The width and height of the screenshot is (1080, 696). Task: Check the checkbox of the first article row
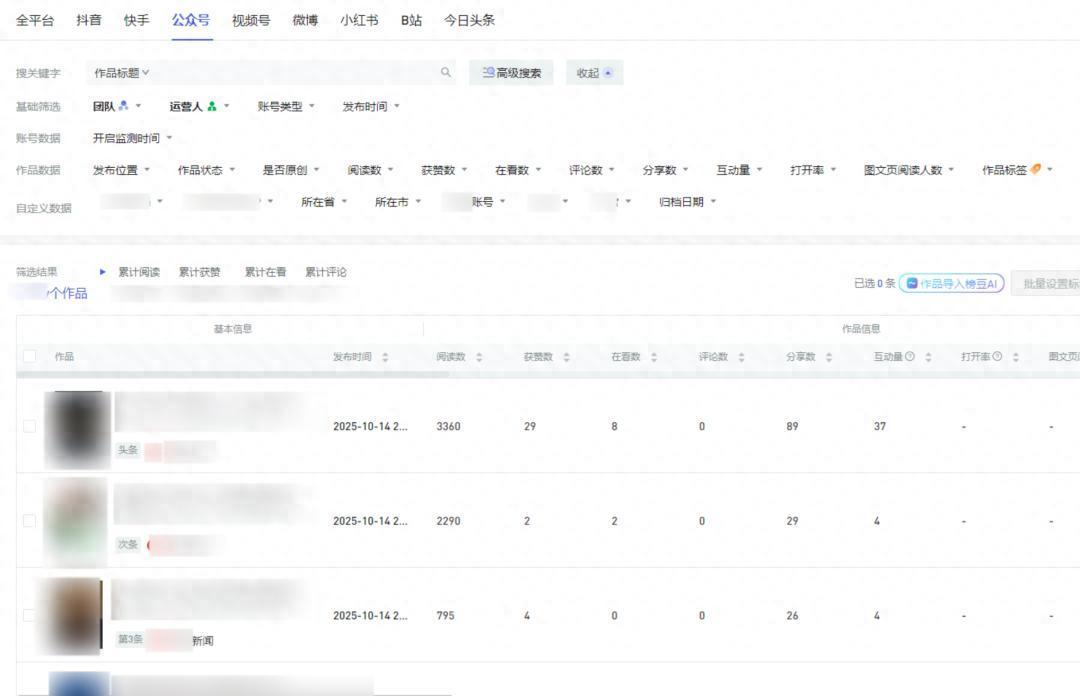pyautogui.click(x=29, y=426)
